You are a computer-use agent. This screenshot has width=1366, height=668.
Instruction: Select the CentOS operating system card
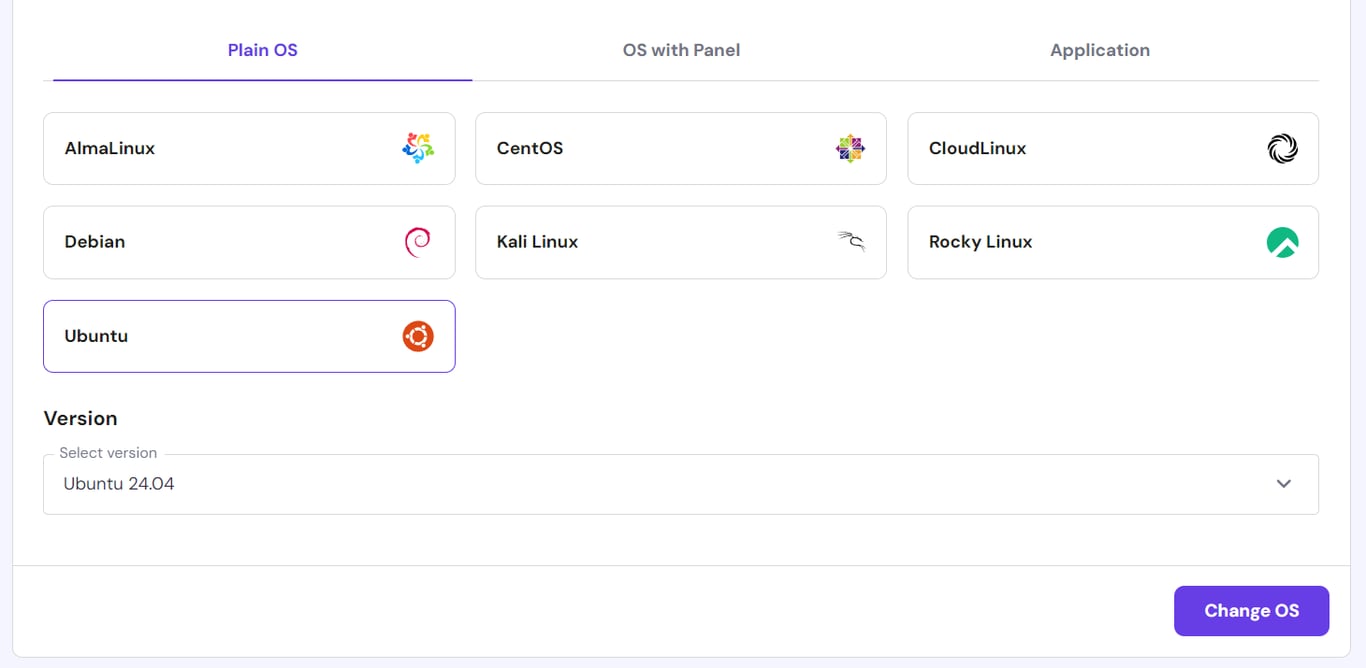[x=681, y=148]
